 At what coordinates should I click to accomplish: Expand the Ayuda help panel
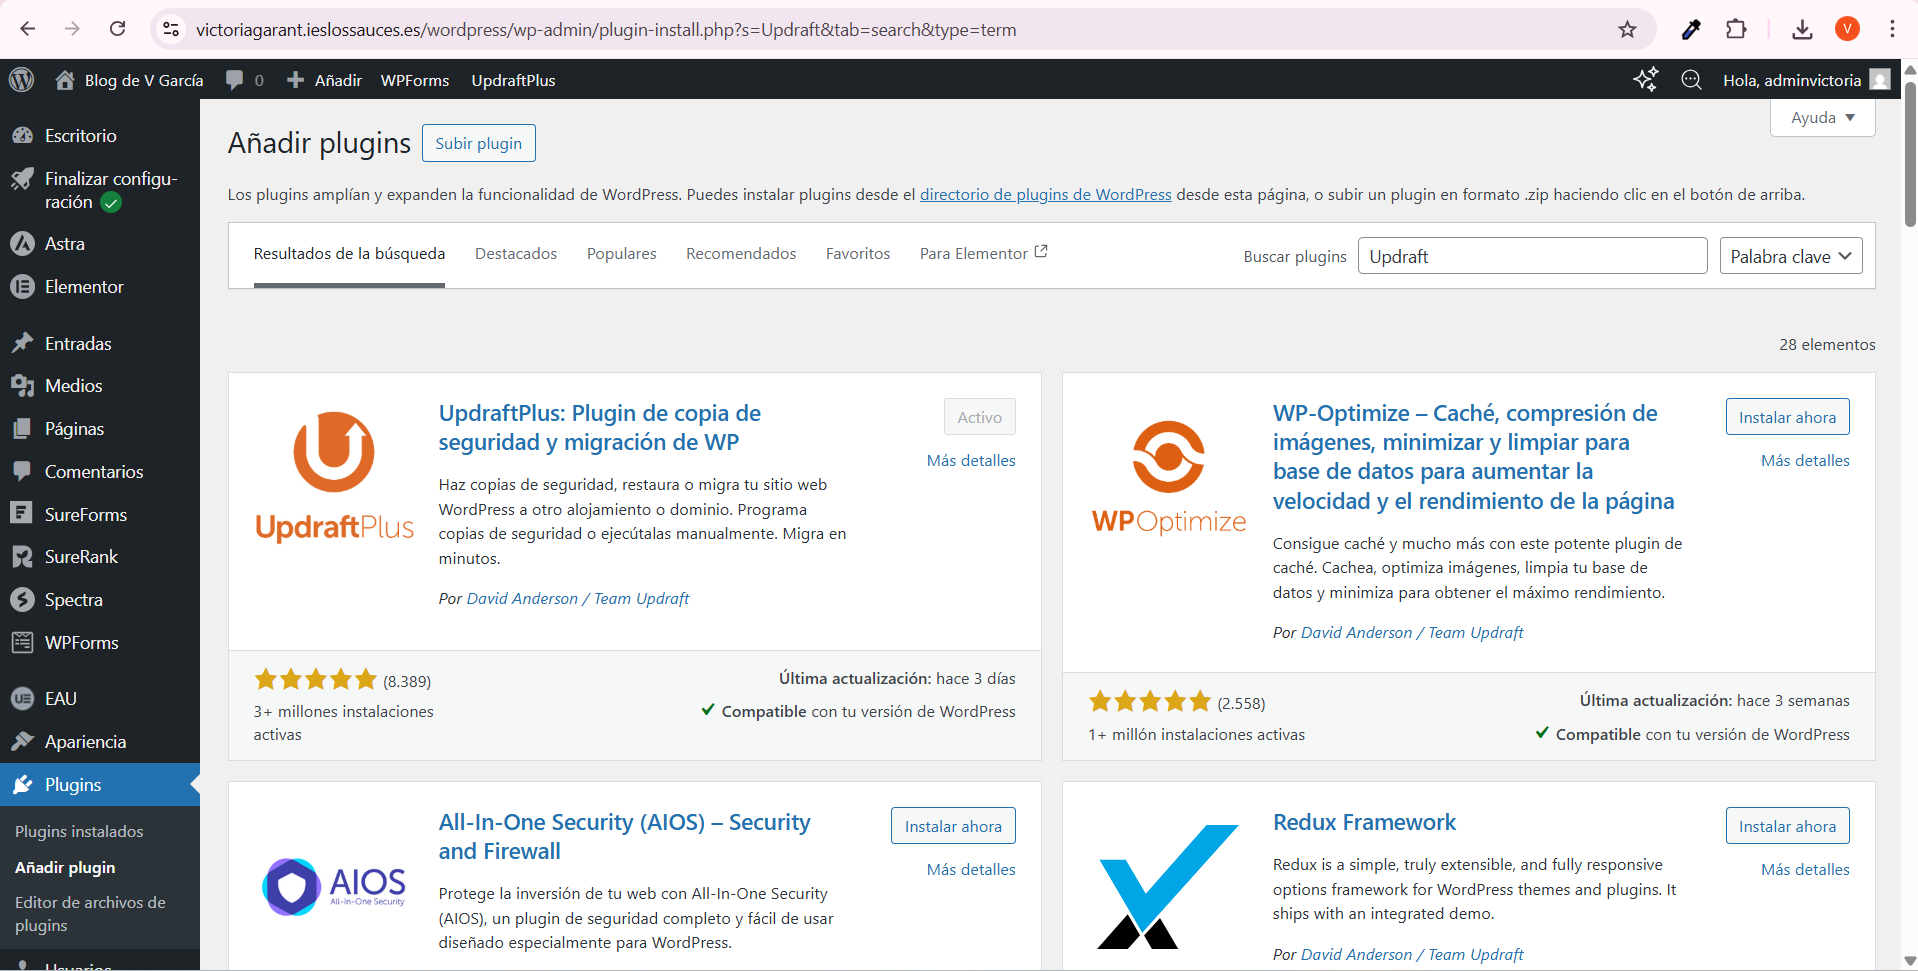[x=1822, y=118]
